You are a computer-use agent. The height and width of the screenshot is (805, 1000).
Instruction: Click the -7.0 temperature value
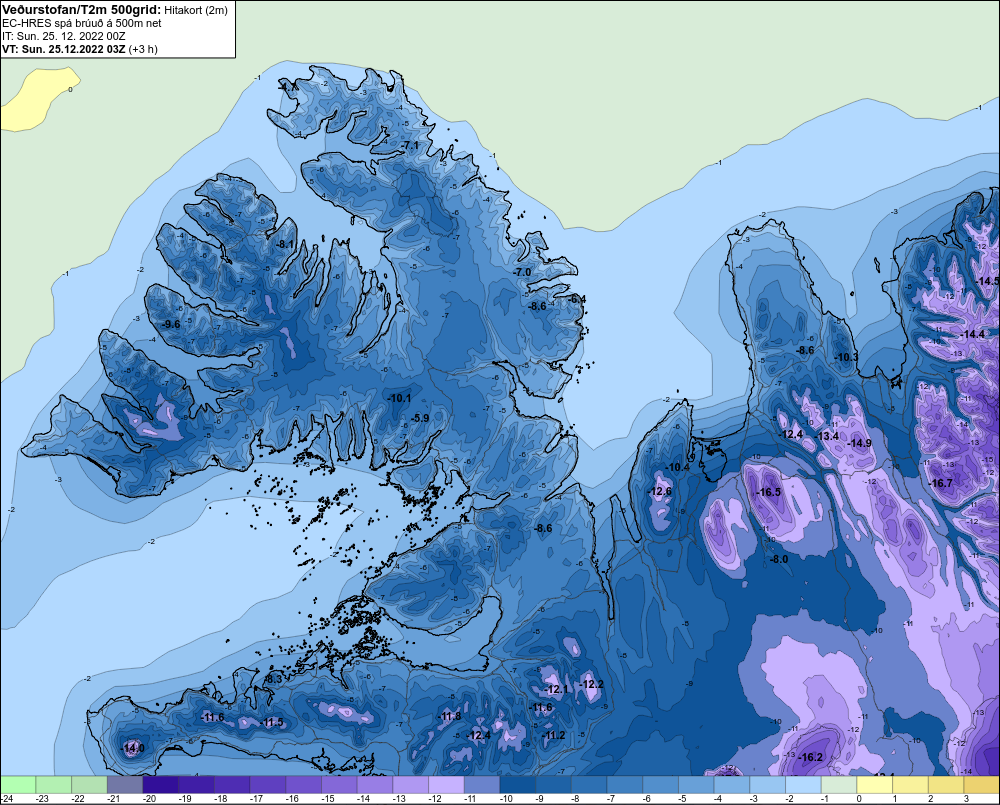[522, 272]
